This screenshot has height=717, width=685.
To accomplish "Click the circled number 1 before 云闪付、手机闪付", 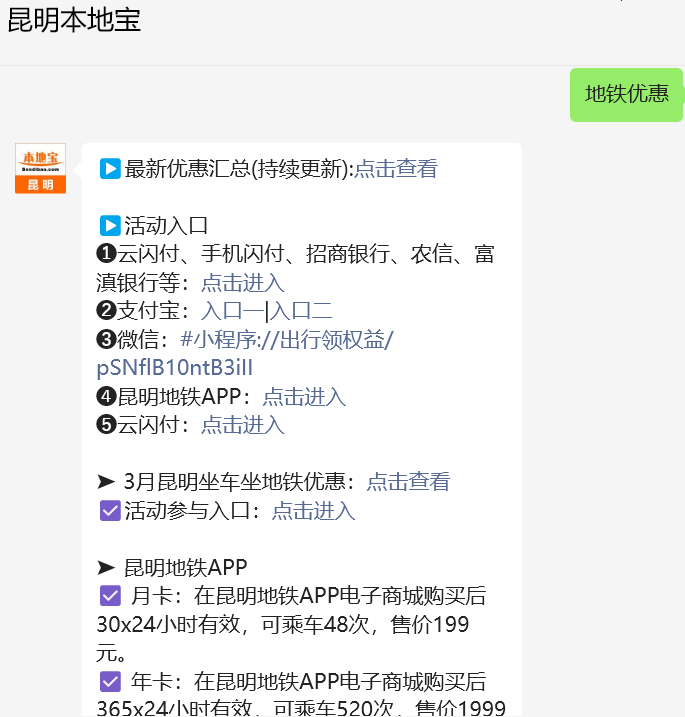I will point(106,254).
